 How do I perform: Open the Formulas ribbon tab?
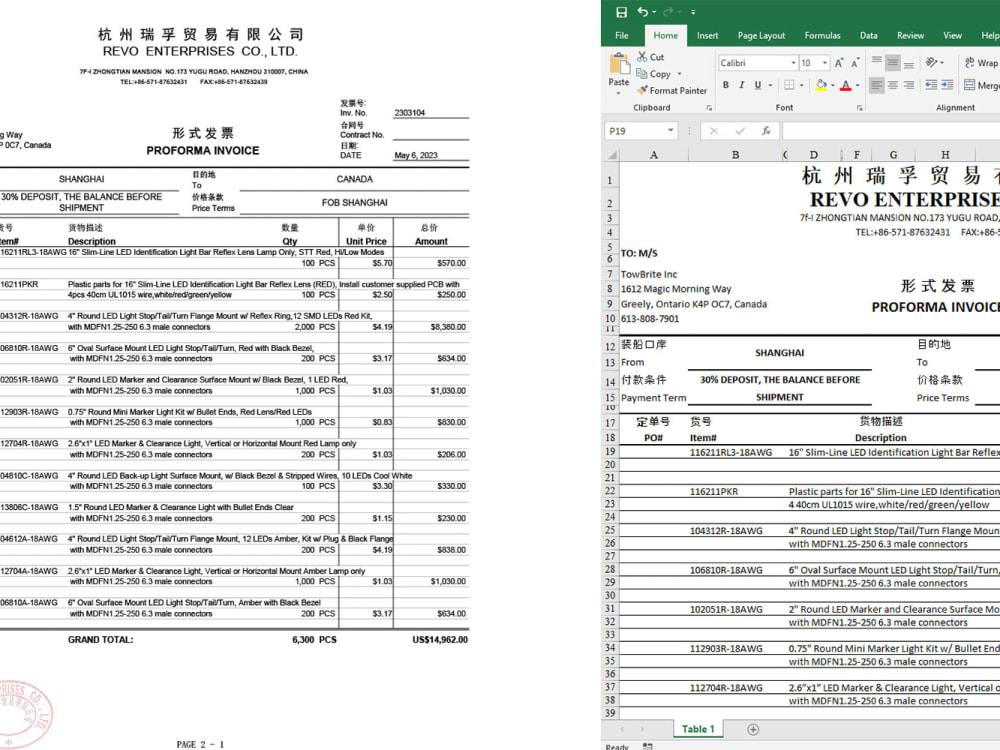[822, 36]
